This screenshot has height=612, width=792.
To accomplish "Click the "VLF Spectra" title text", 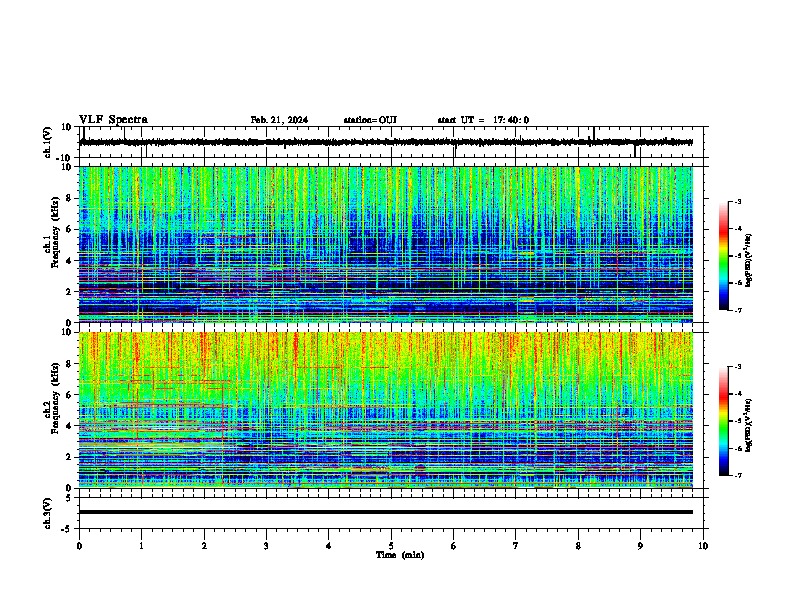I will tap(113, 120).
